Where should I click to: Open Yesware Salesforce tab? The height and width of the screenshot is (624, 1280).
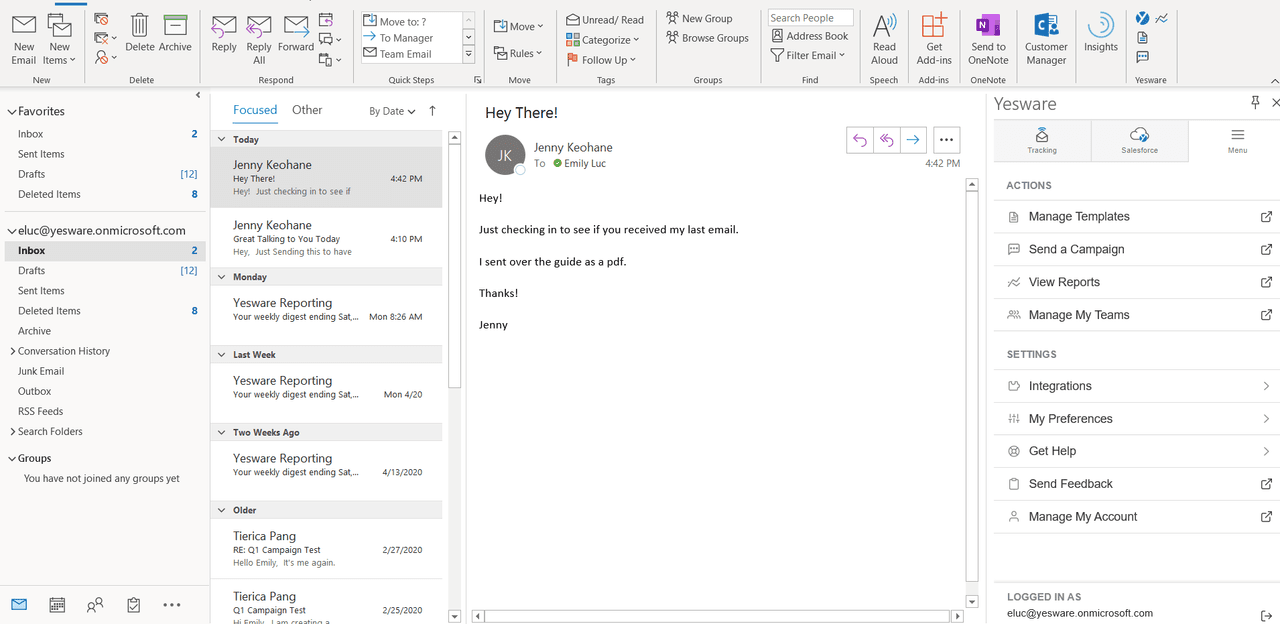1139,141
